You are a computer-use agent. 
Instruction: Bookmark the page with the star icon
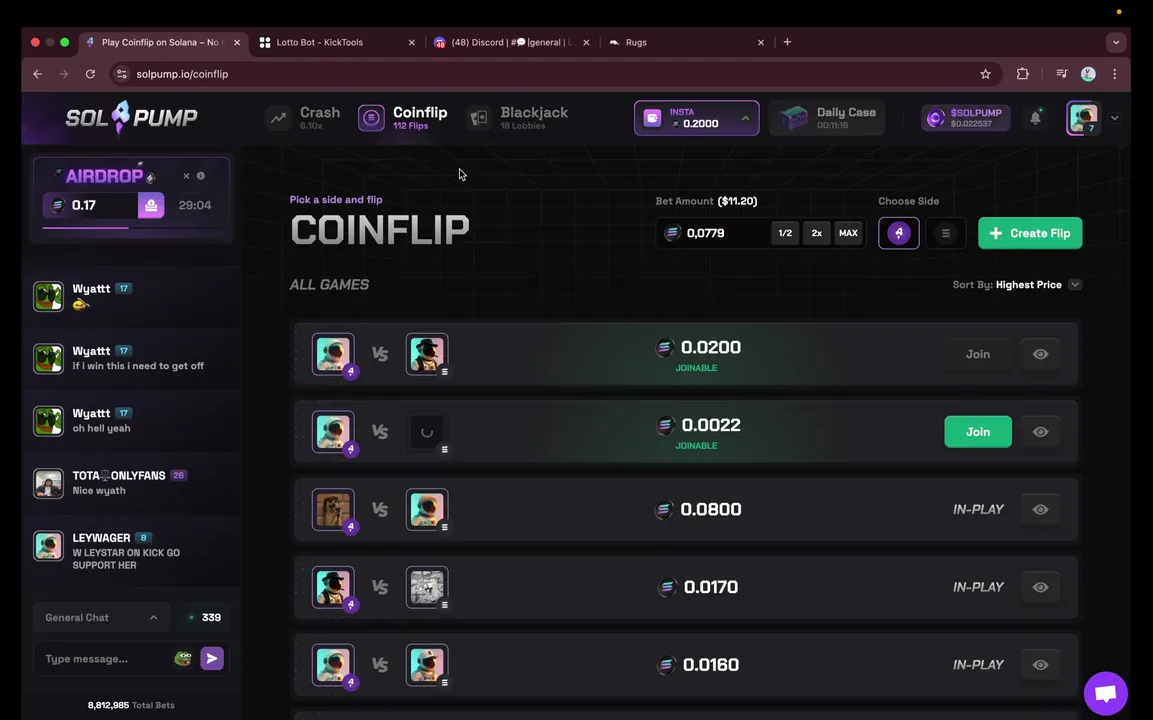click(x=985, y=74)
